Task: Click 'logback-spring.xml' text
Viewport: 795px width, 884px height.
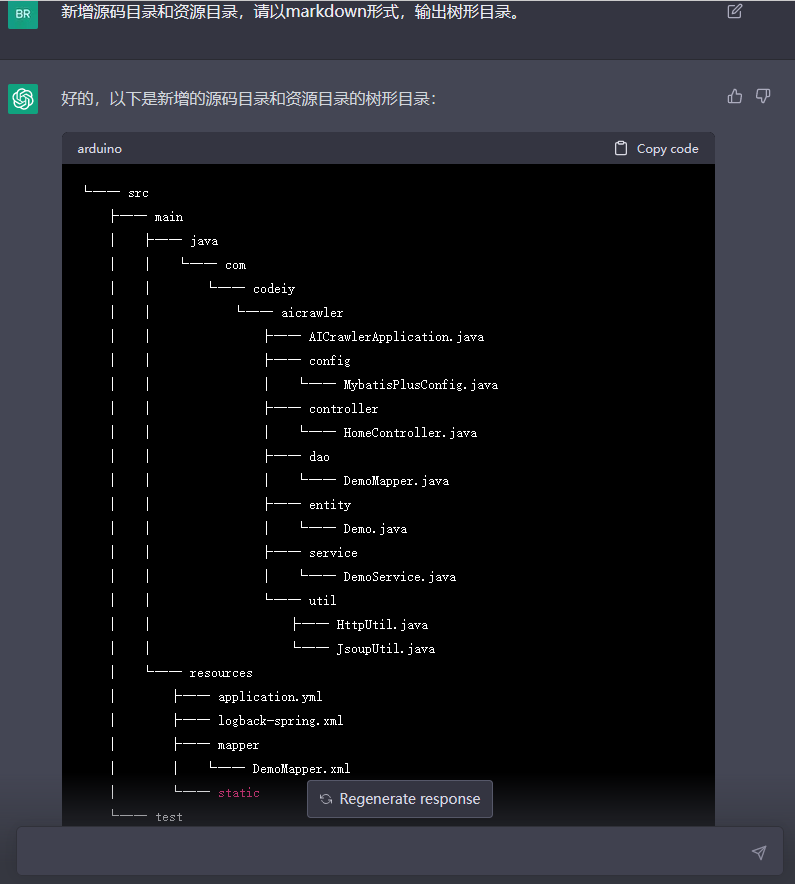Action: (x=281, y=721)
